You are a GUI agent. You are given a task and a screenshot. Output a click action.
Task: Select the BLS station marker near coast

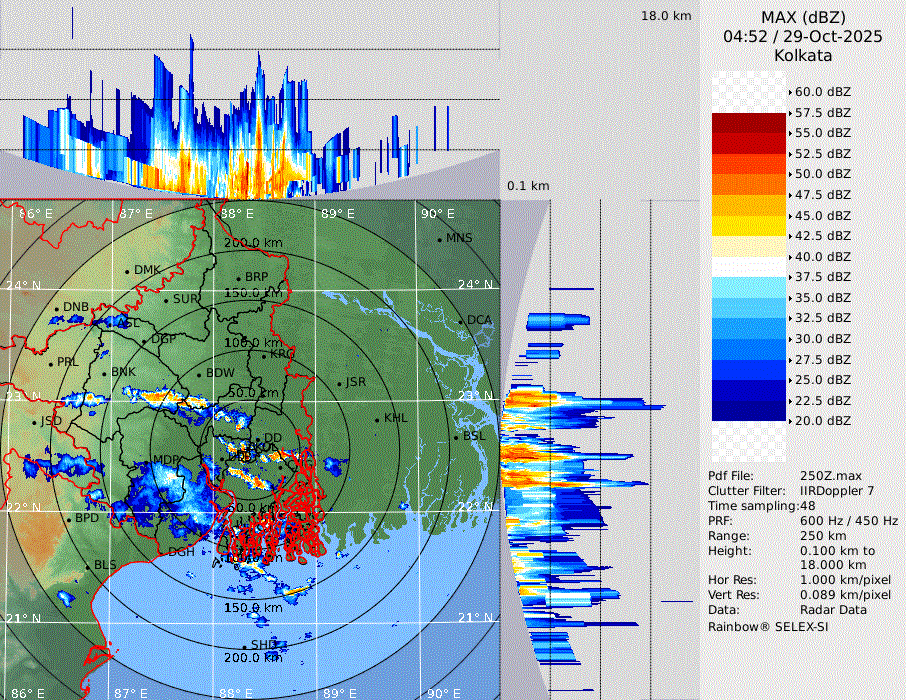pyautogui.click(x=88, y=567)
